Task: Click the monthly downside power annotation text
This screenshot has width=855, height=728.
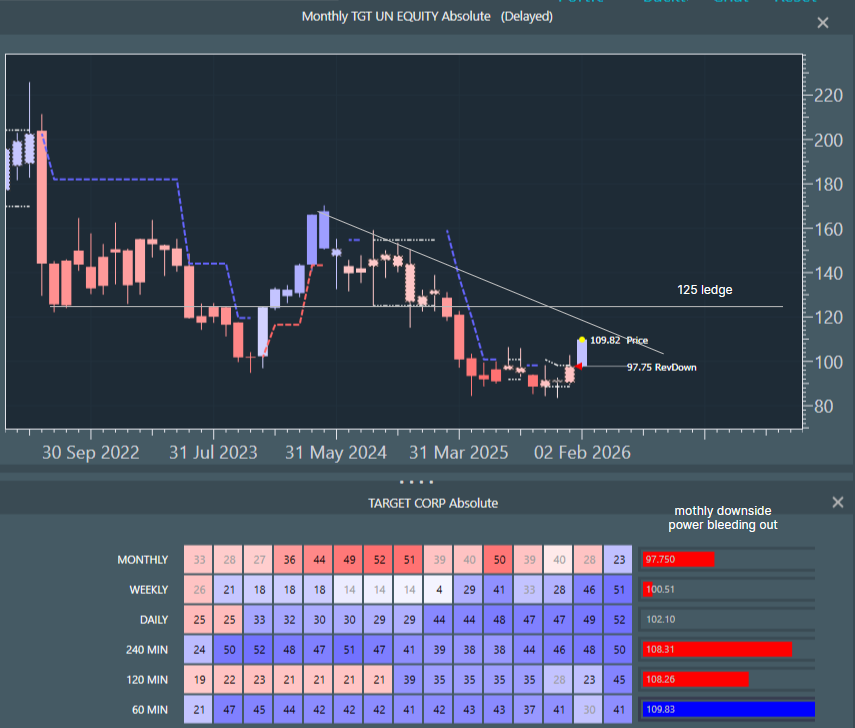Action: 722,517
